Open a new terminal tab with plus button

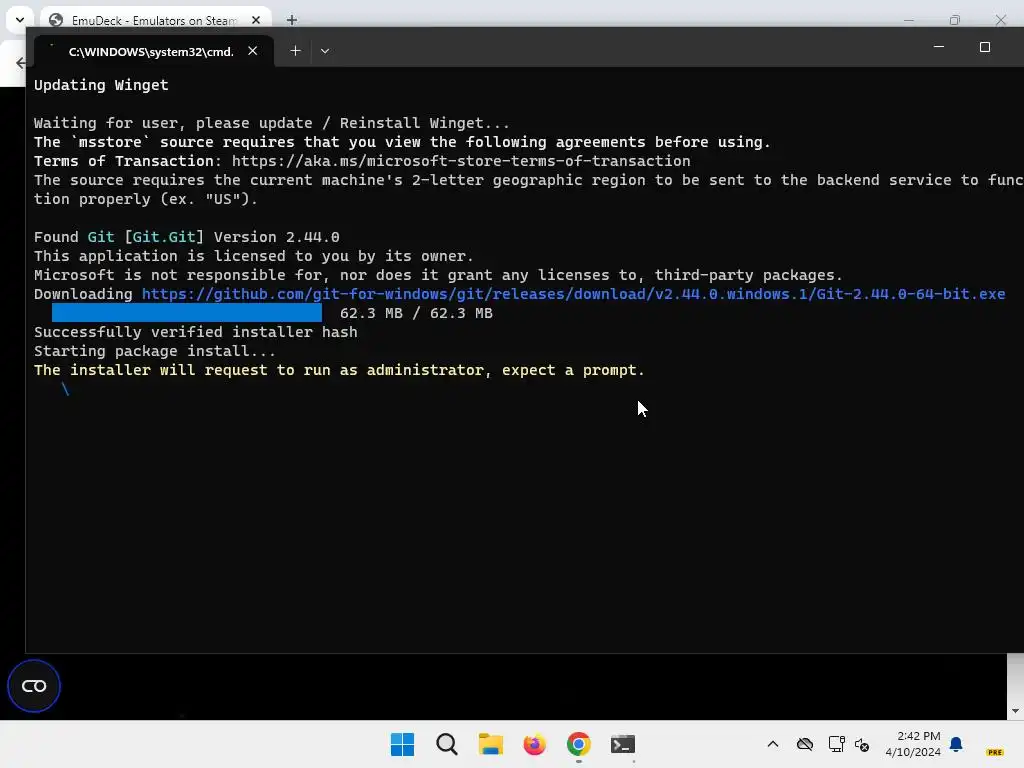pos(295,51)
